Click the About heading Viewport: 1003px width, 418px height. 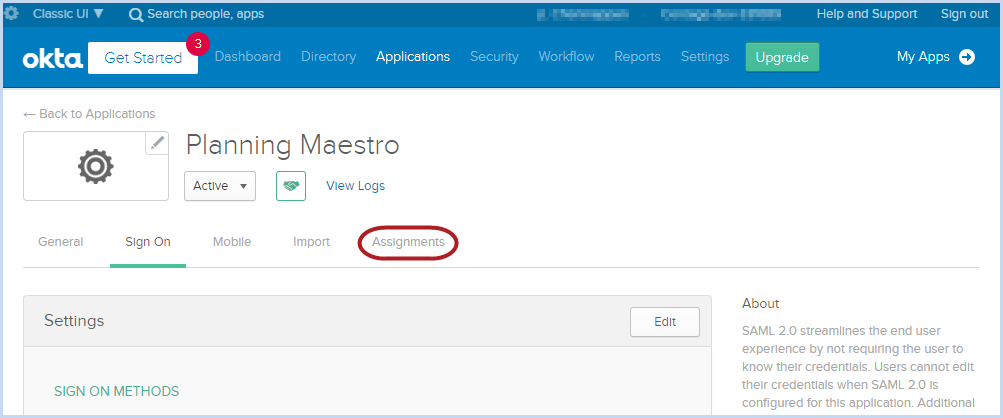click(761, 303)
